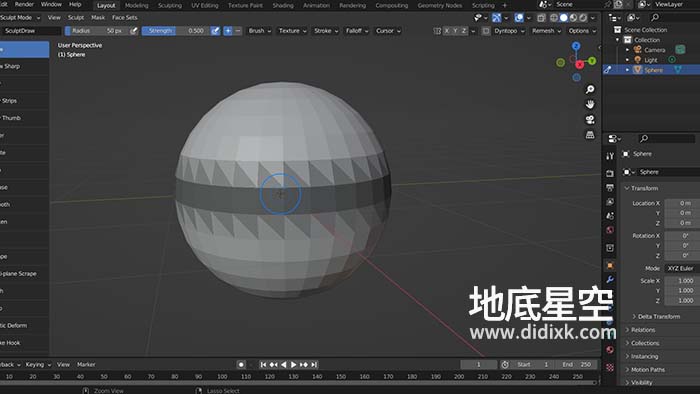Open the Brush dropdown
This screenshot has width=700, height=394.
click(259, 31)
